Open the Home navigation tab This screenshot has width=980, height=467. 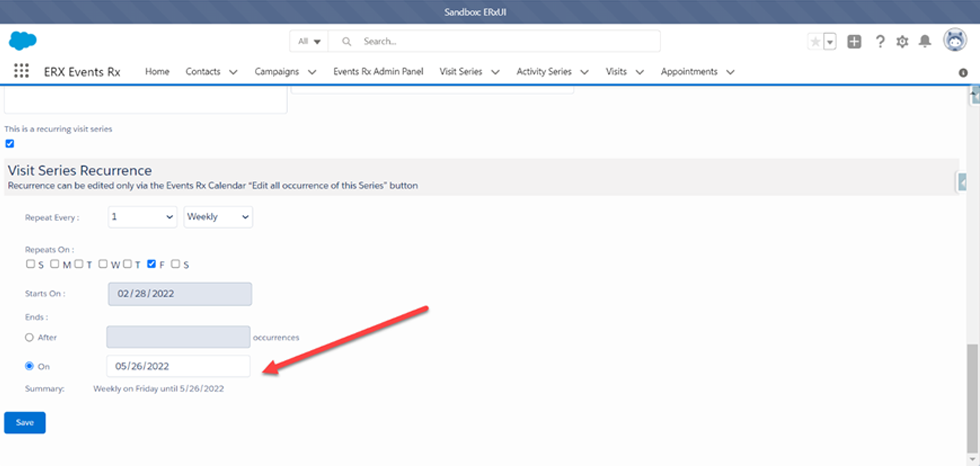157,72
